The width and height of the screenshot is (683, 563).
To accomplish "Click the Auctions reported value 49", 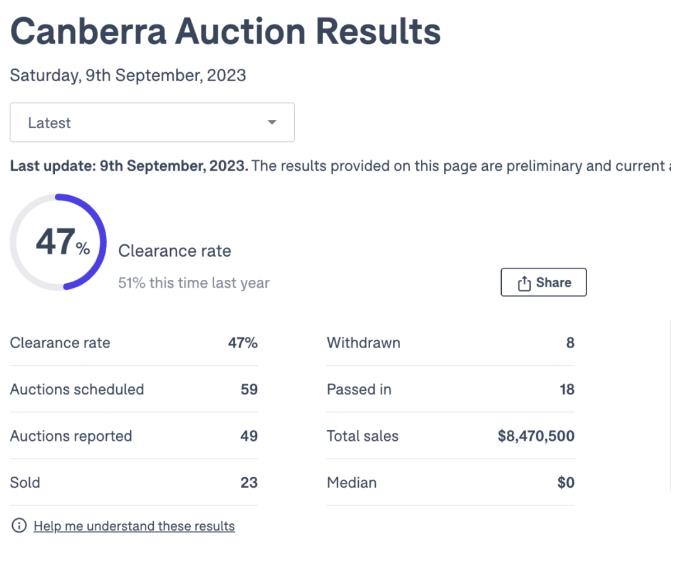I will (248, 436).
